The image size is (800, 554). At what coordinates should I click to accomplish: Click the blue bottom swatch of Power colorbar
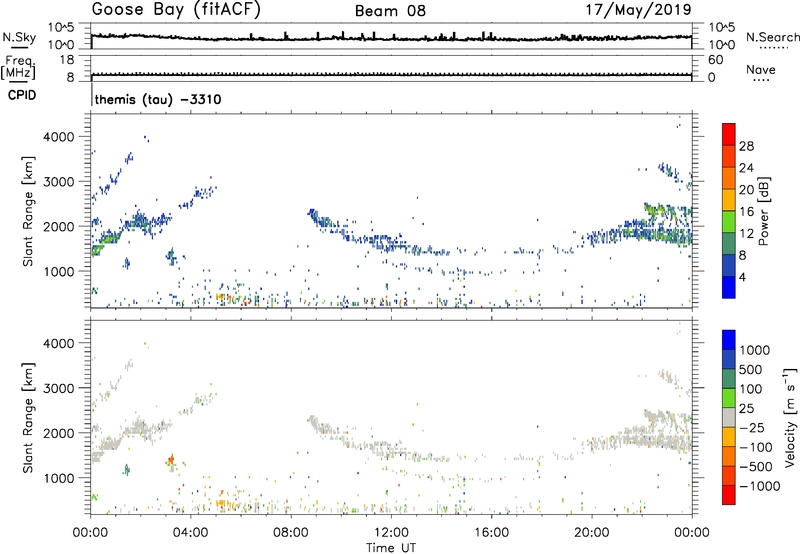click(729, 287)
